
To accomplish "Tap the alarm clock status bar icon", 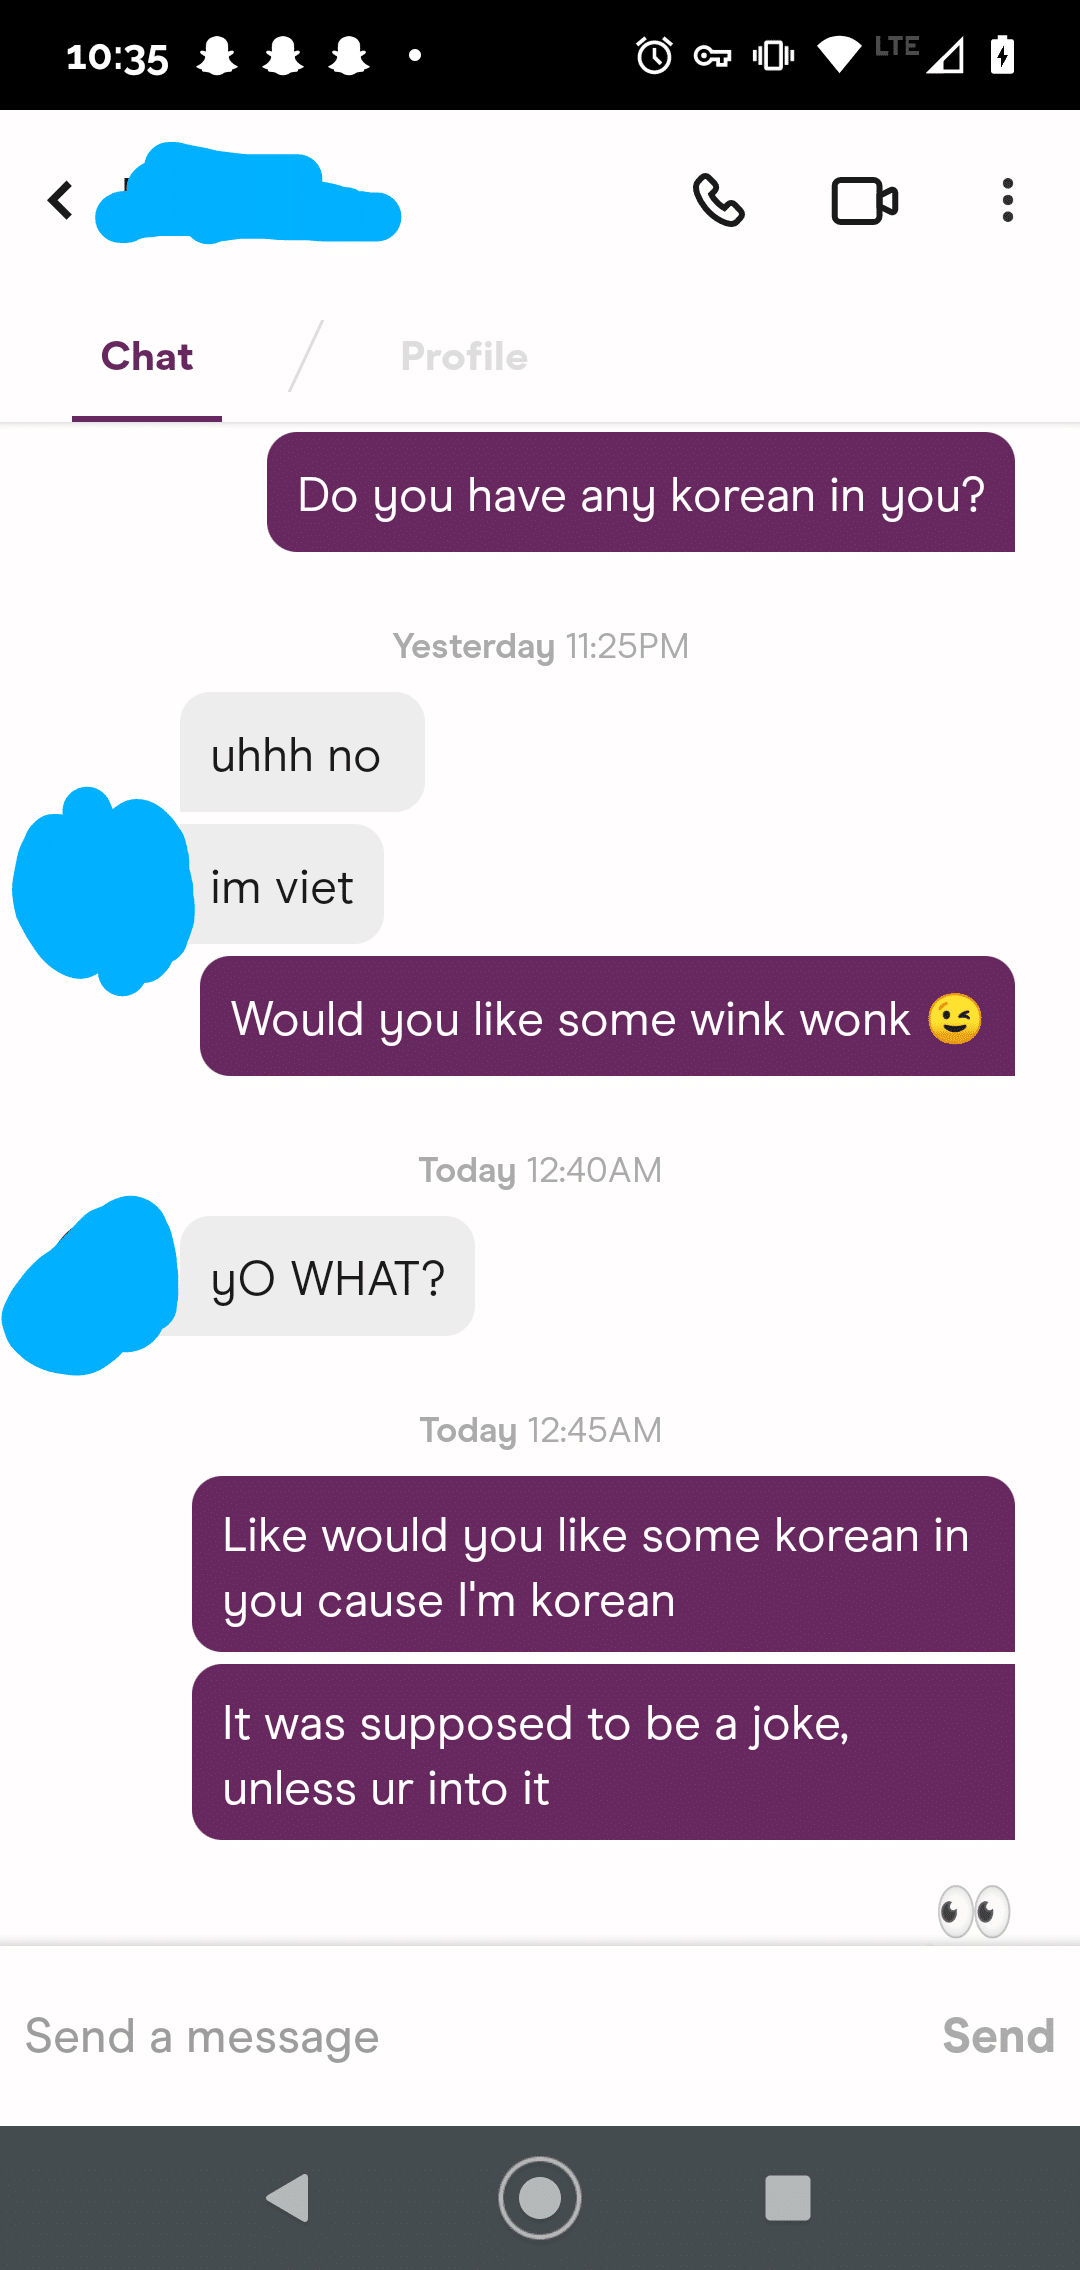I will point(655,55).
